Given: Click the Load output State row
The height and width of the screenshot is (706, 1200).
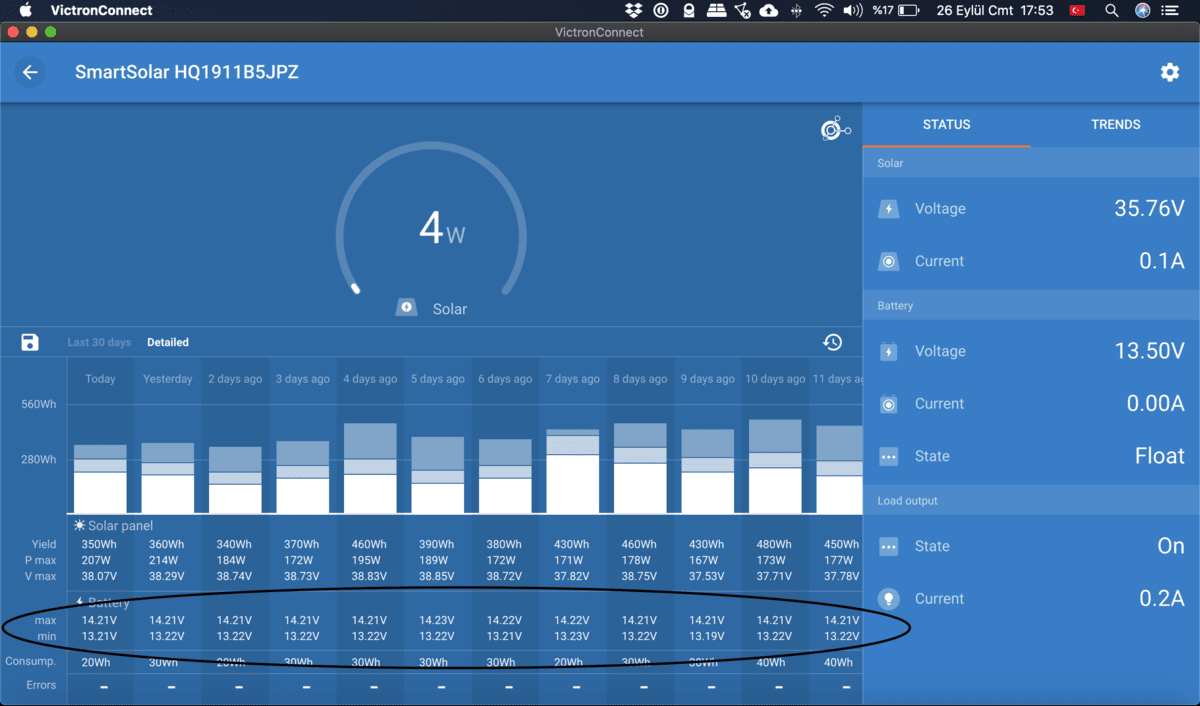Looking at the screenshot, I should [1030, 547].
